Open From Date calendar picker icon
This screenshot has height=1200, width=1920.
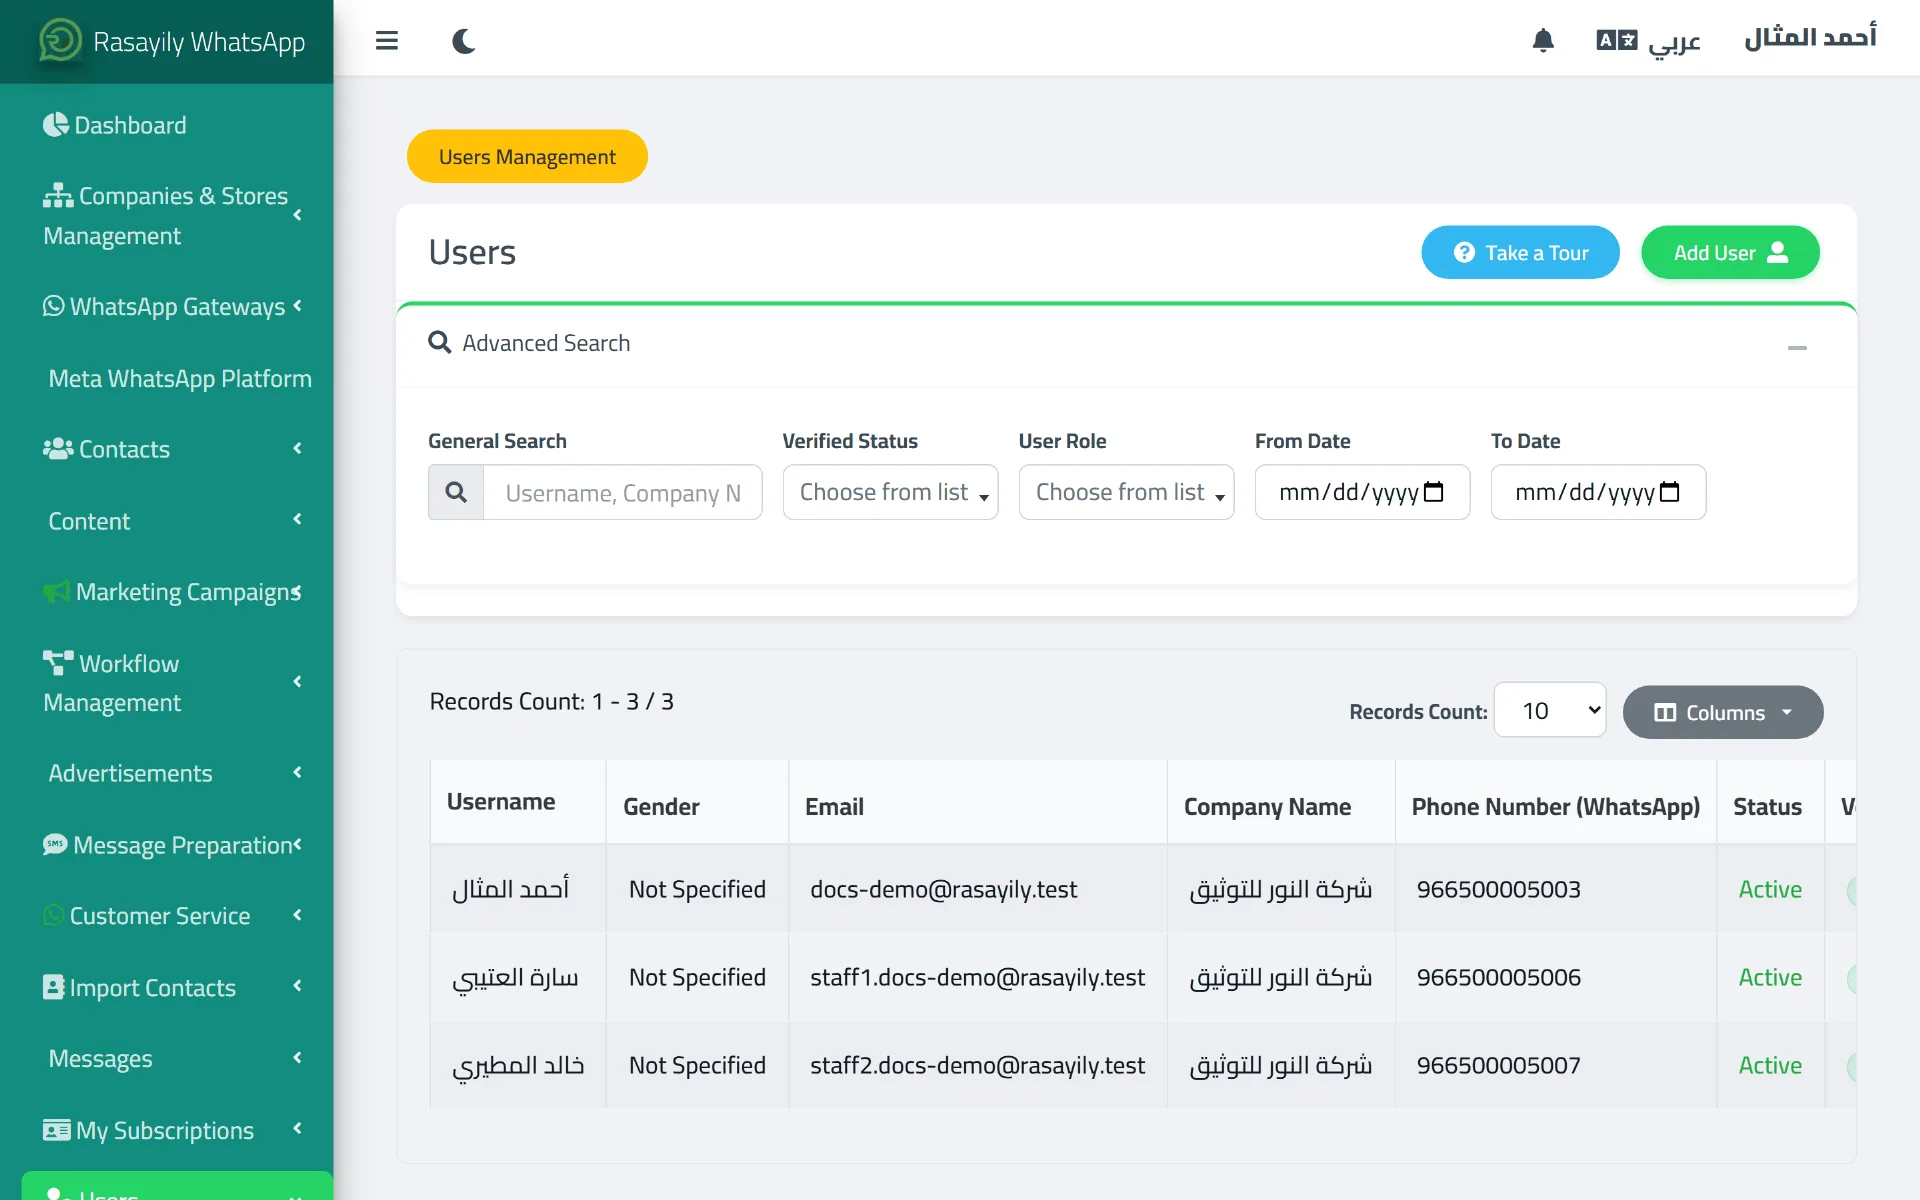[1433, 492]
